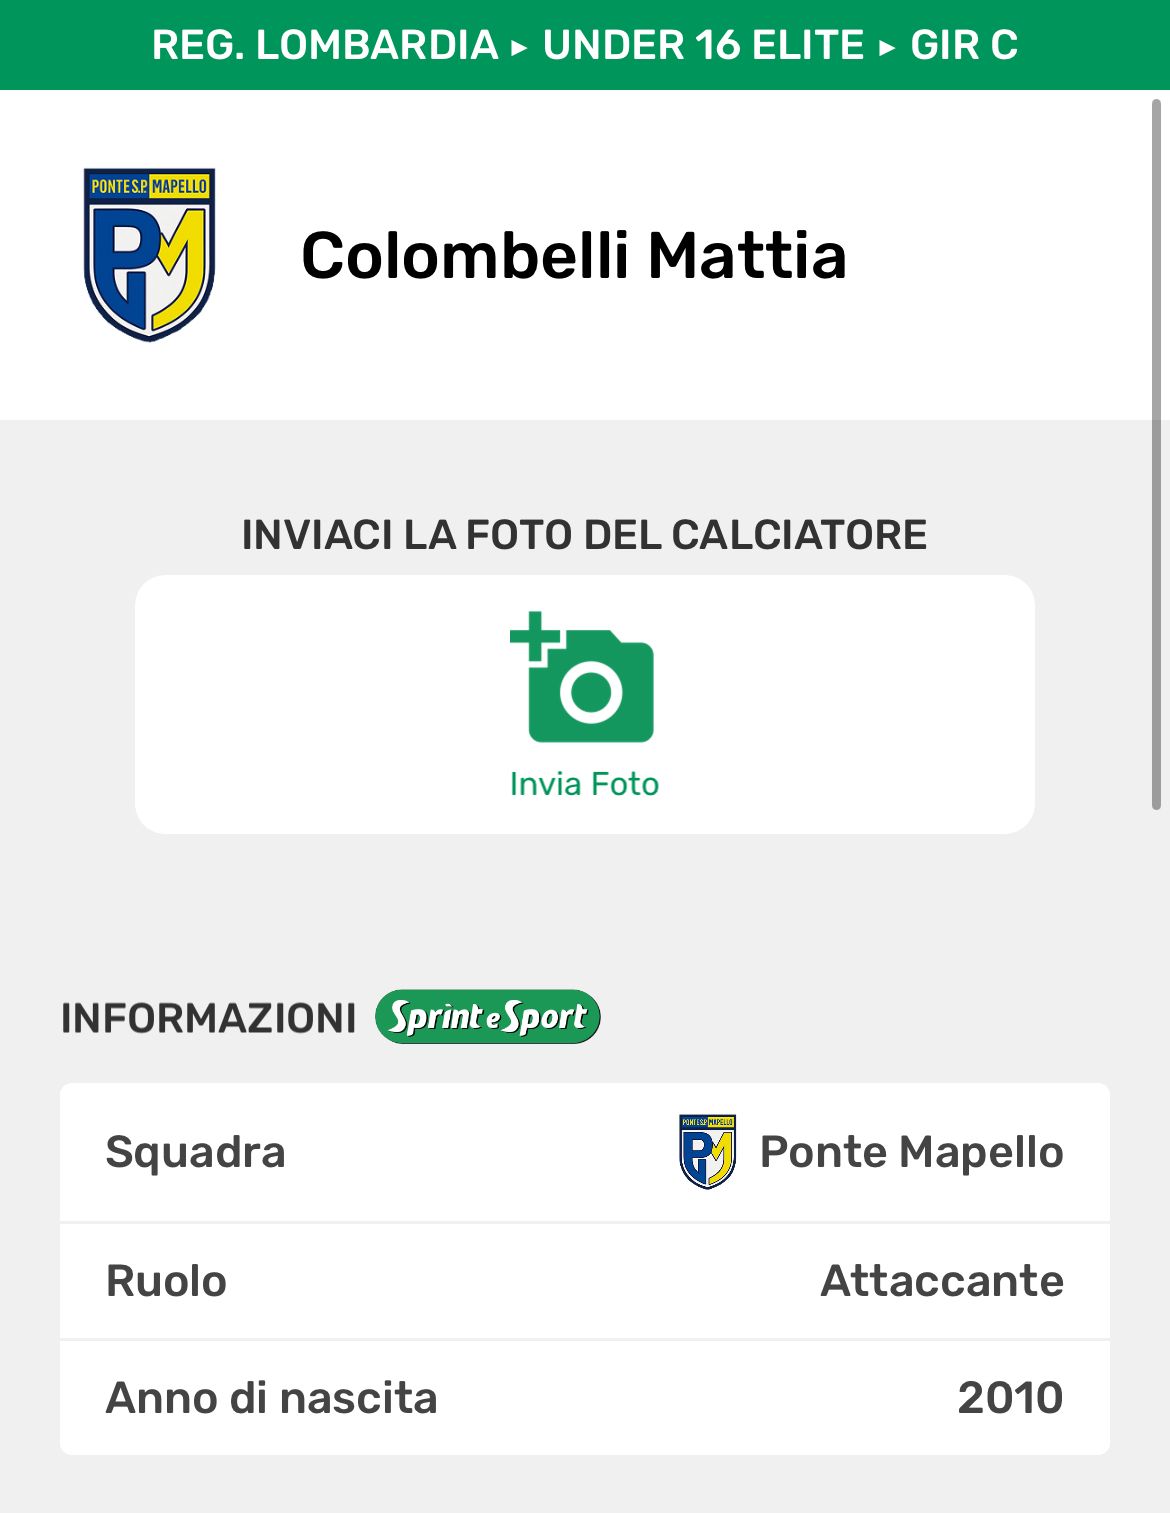1170x1513 pixels.
Task: Select the Attaccante role value
Action: click(942, 1281)
